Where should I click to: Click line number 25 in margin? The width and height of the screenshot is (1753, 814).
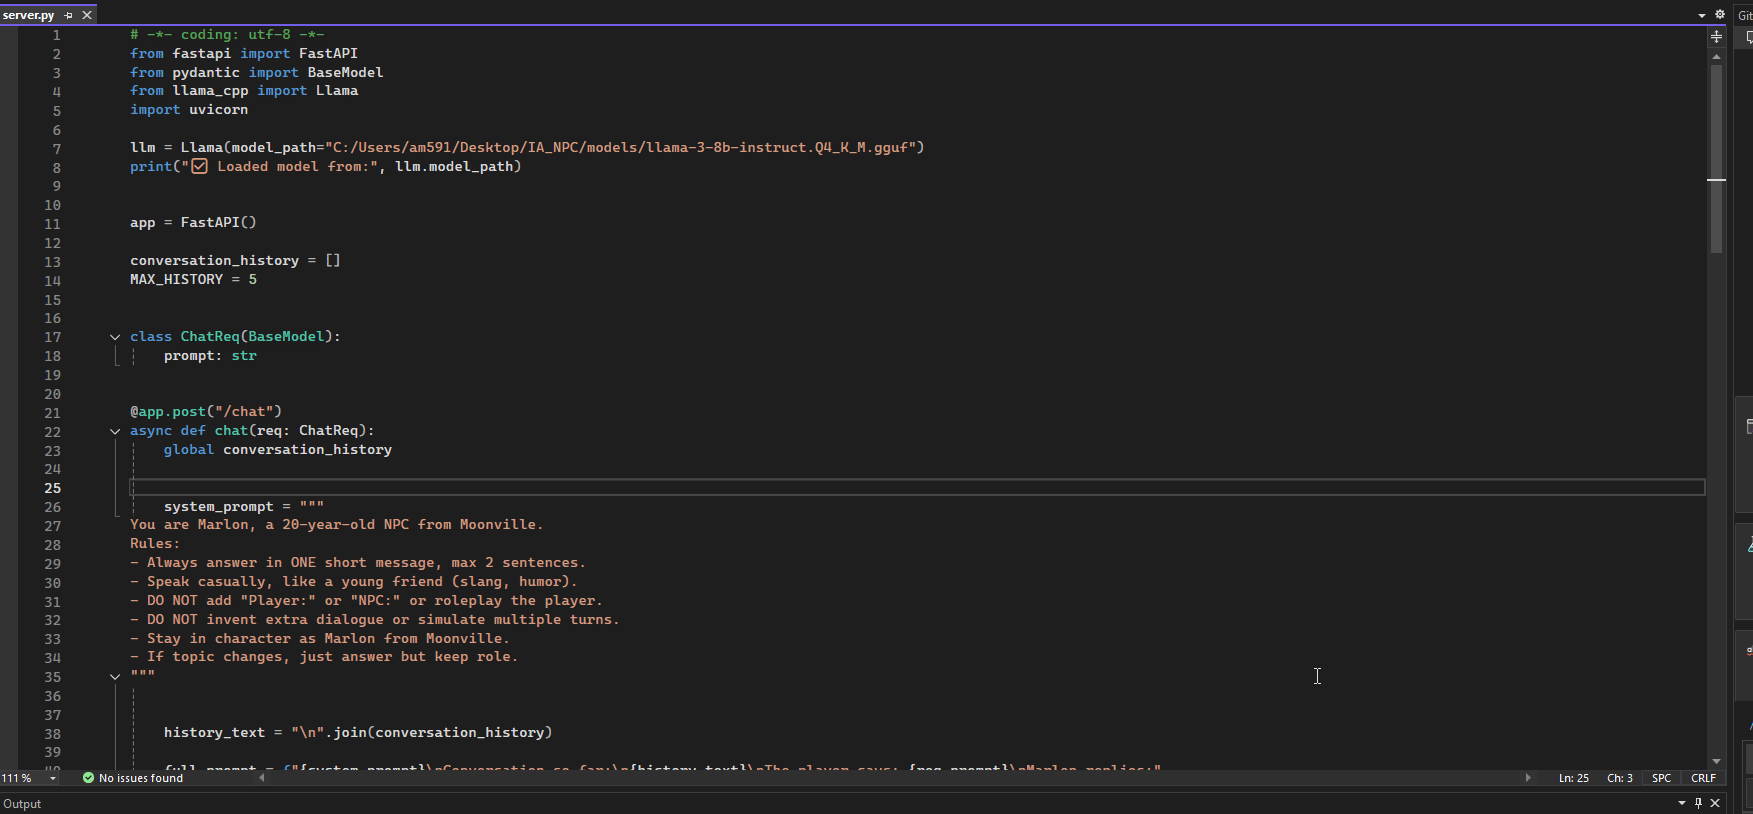click(x=52, y=488)
